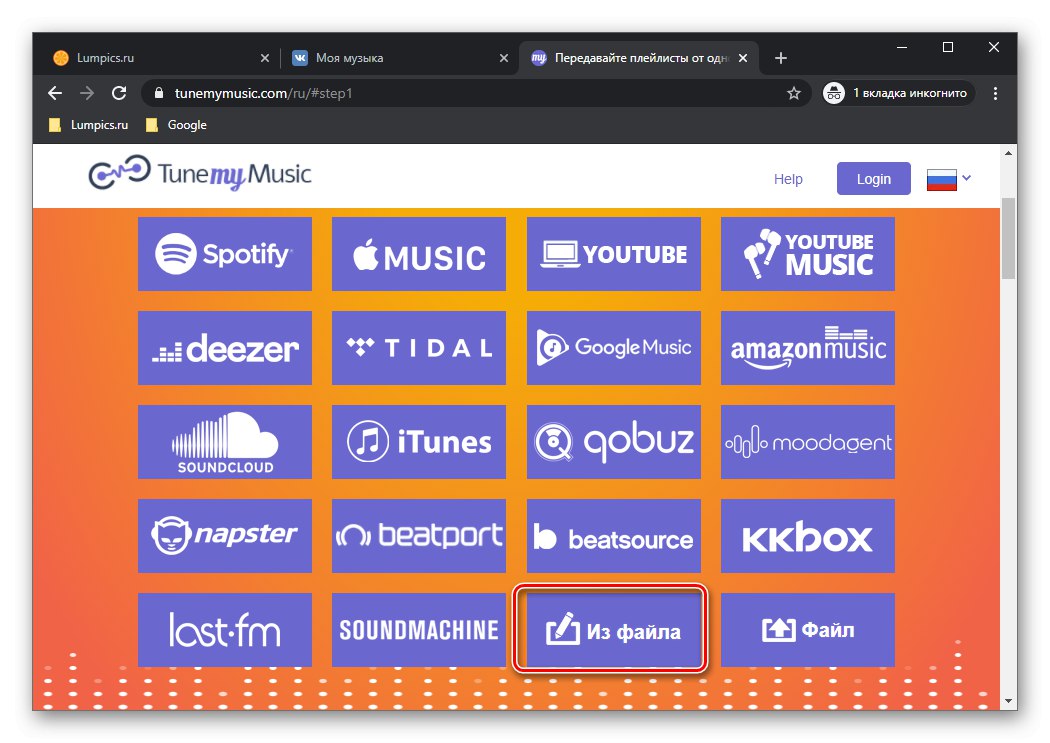Go forward with the browser arrow
This screenshot has width=1050, height=743.
tap(87, 93)
